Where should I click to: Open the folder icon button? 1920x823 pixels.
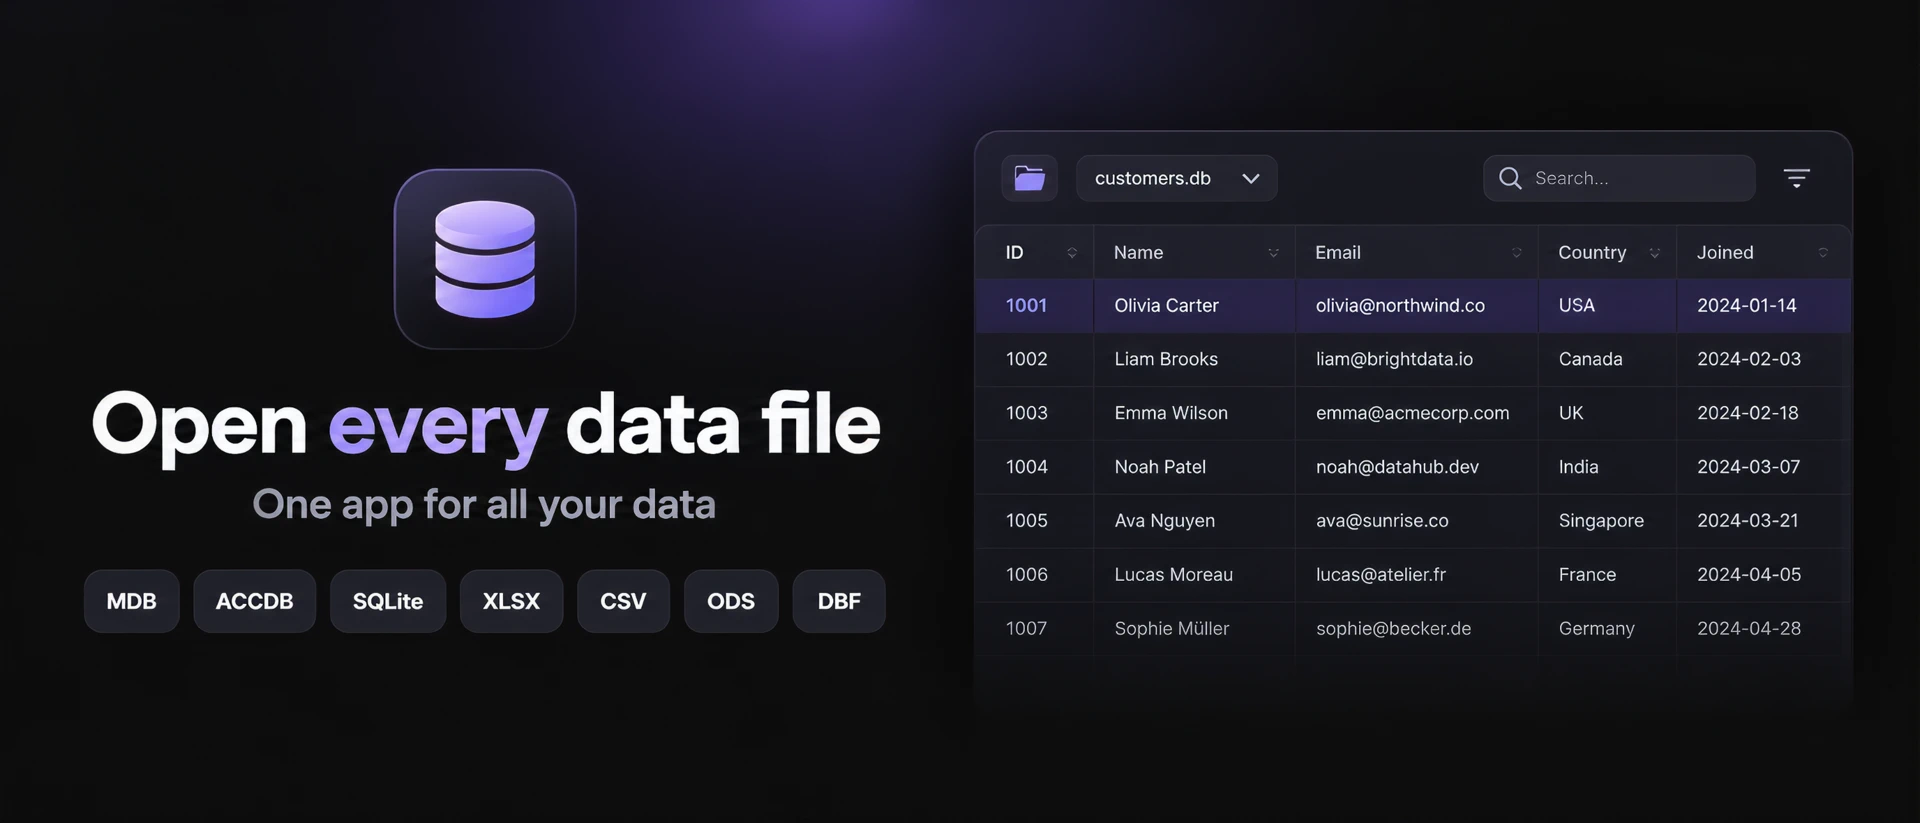pos(1029,178)
